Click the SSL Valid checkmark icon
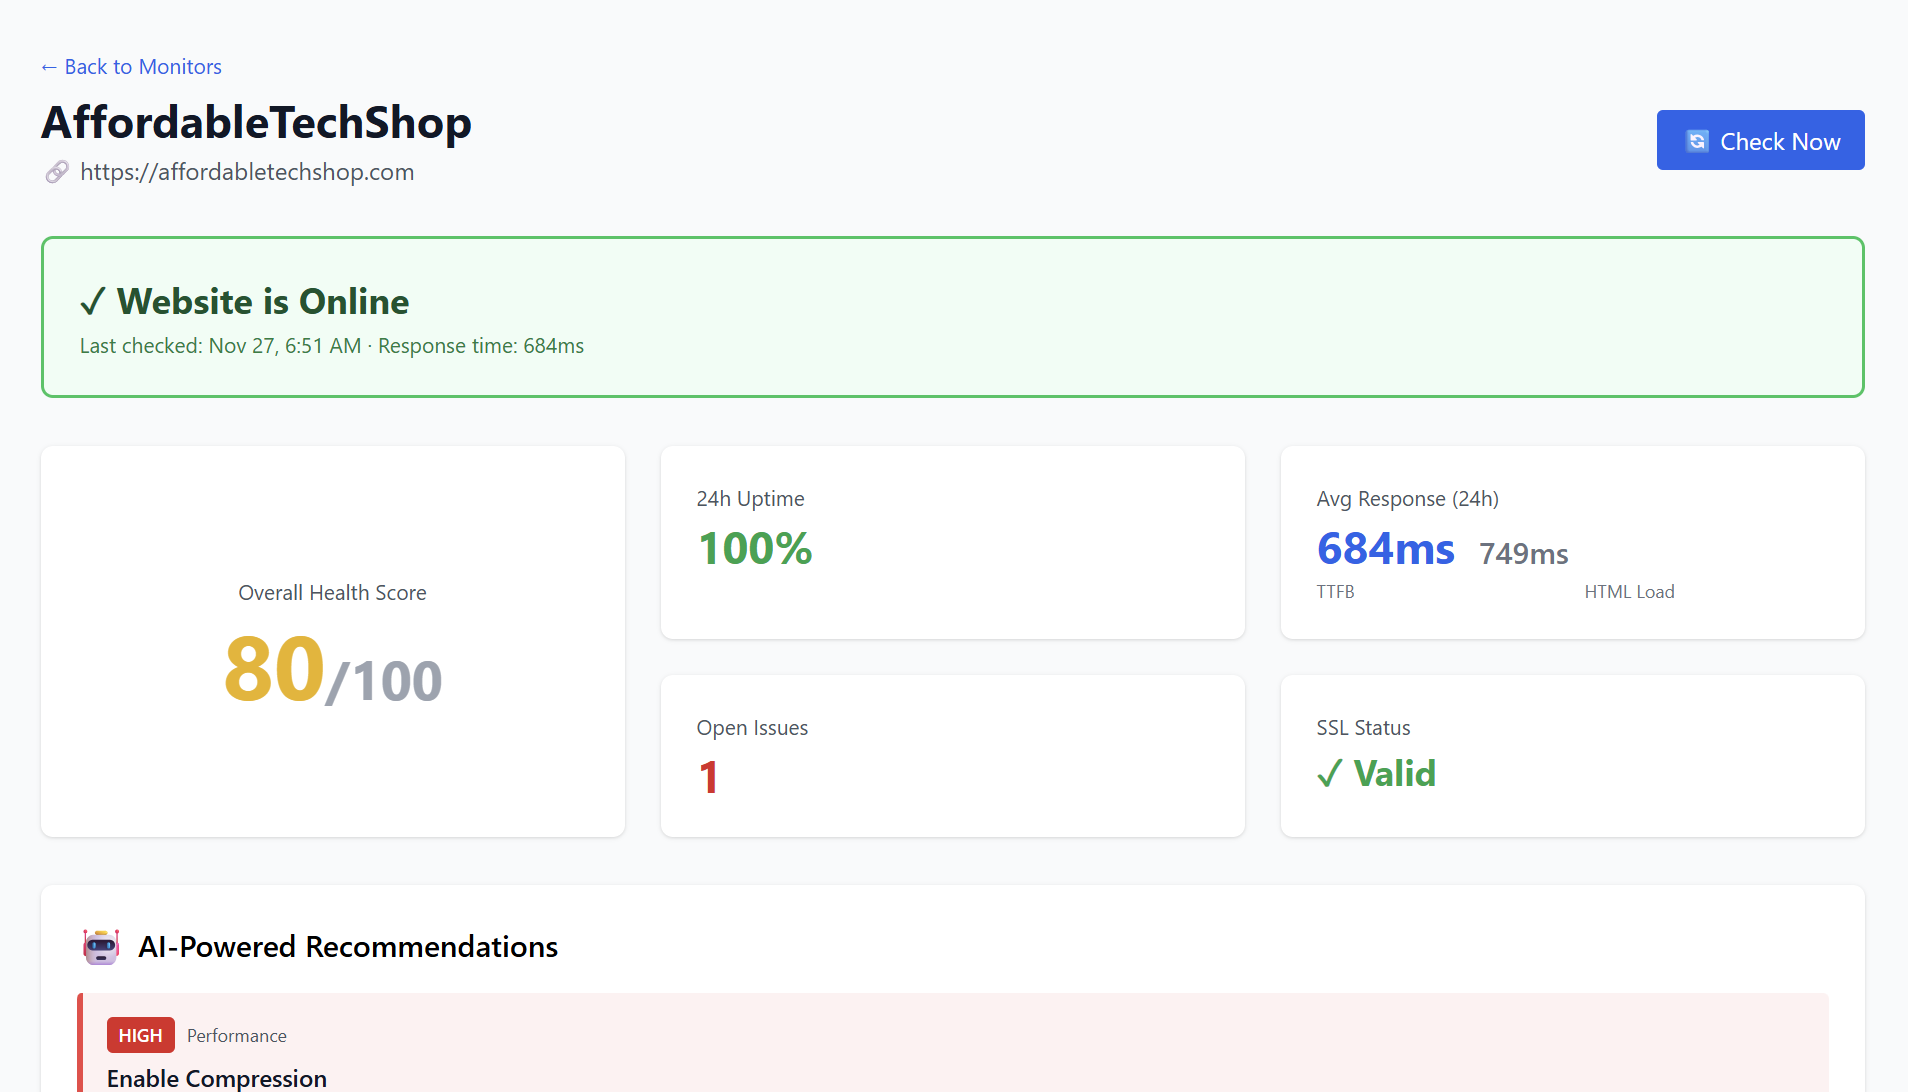Screen dimensions: 1908x1092 point(1329,774)
